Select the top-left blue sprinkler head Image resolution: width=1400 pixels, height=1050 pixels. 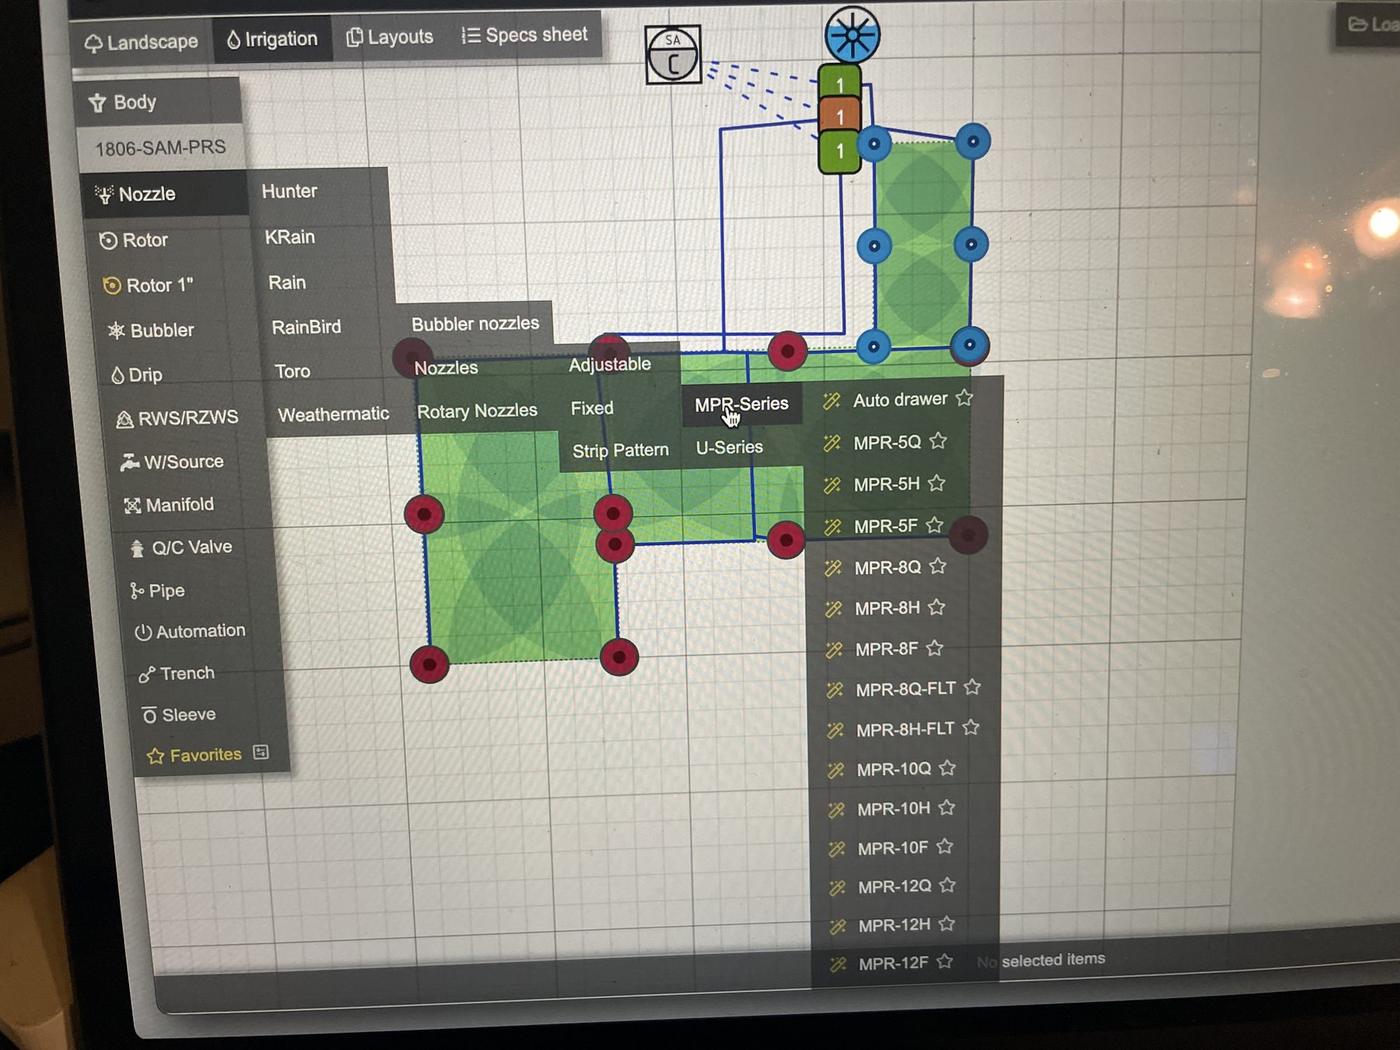tap(874, 144)
